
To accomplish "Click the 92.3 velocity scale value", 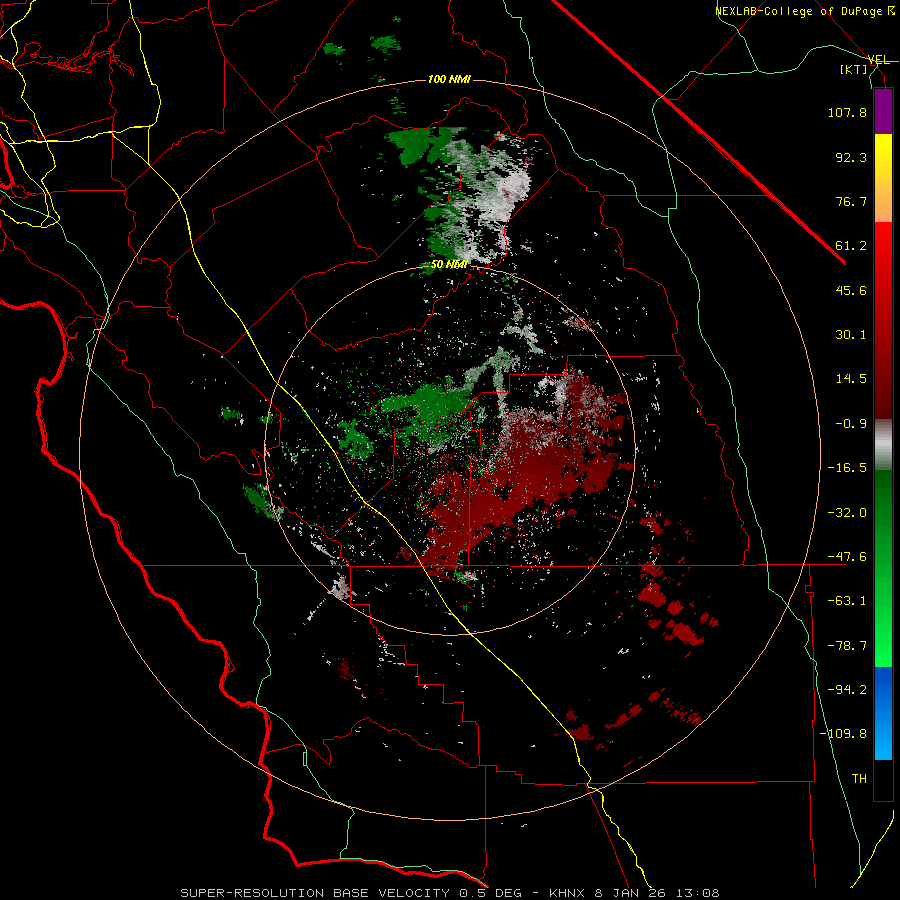I will click(851, 157).
